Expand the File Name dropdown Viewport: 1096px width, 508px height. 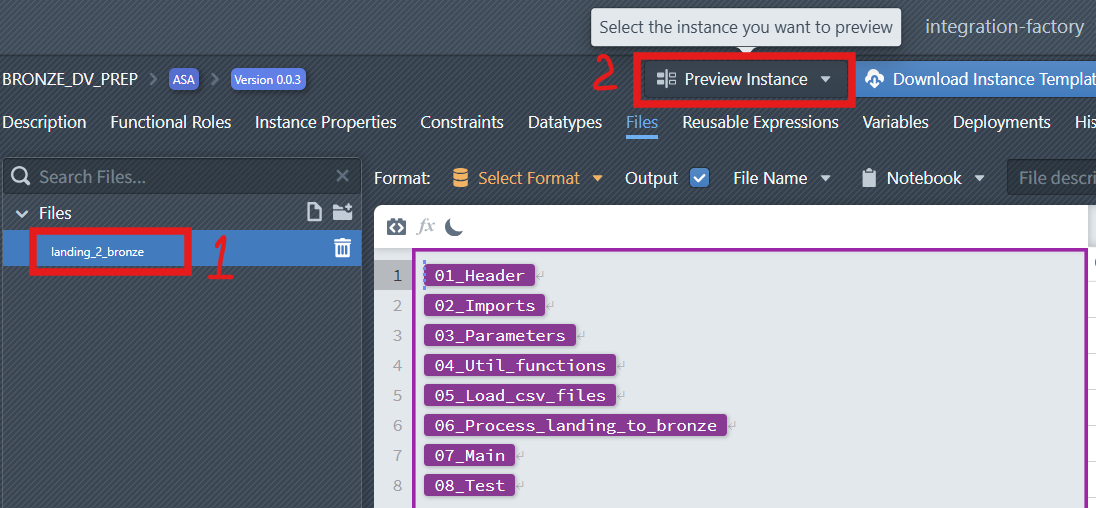[x=782, y=178]
